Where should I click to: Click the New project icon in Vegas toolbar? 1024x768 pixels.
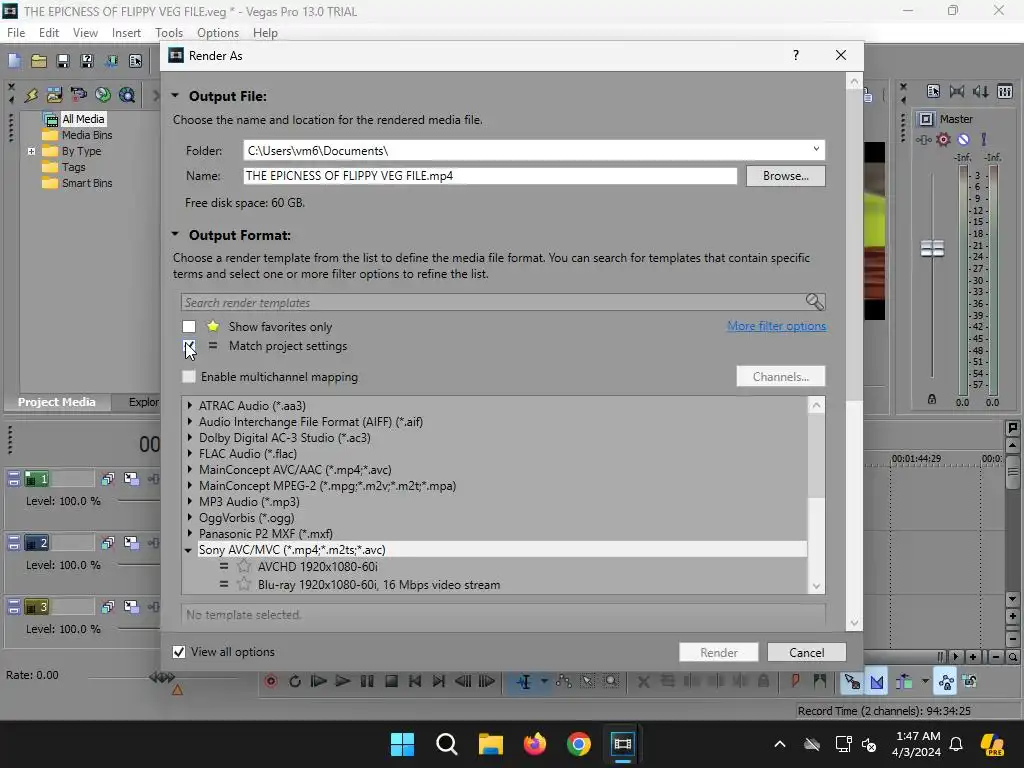14,61
